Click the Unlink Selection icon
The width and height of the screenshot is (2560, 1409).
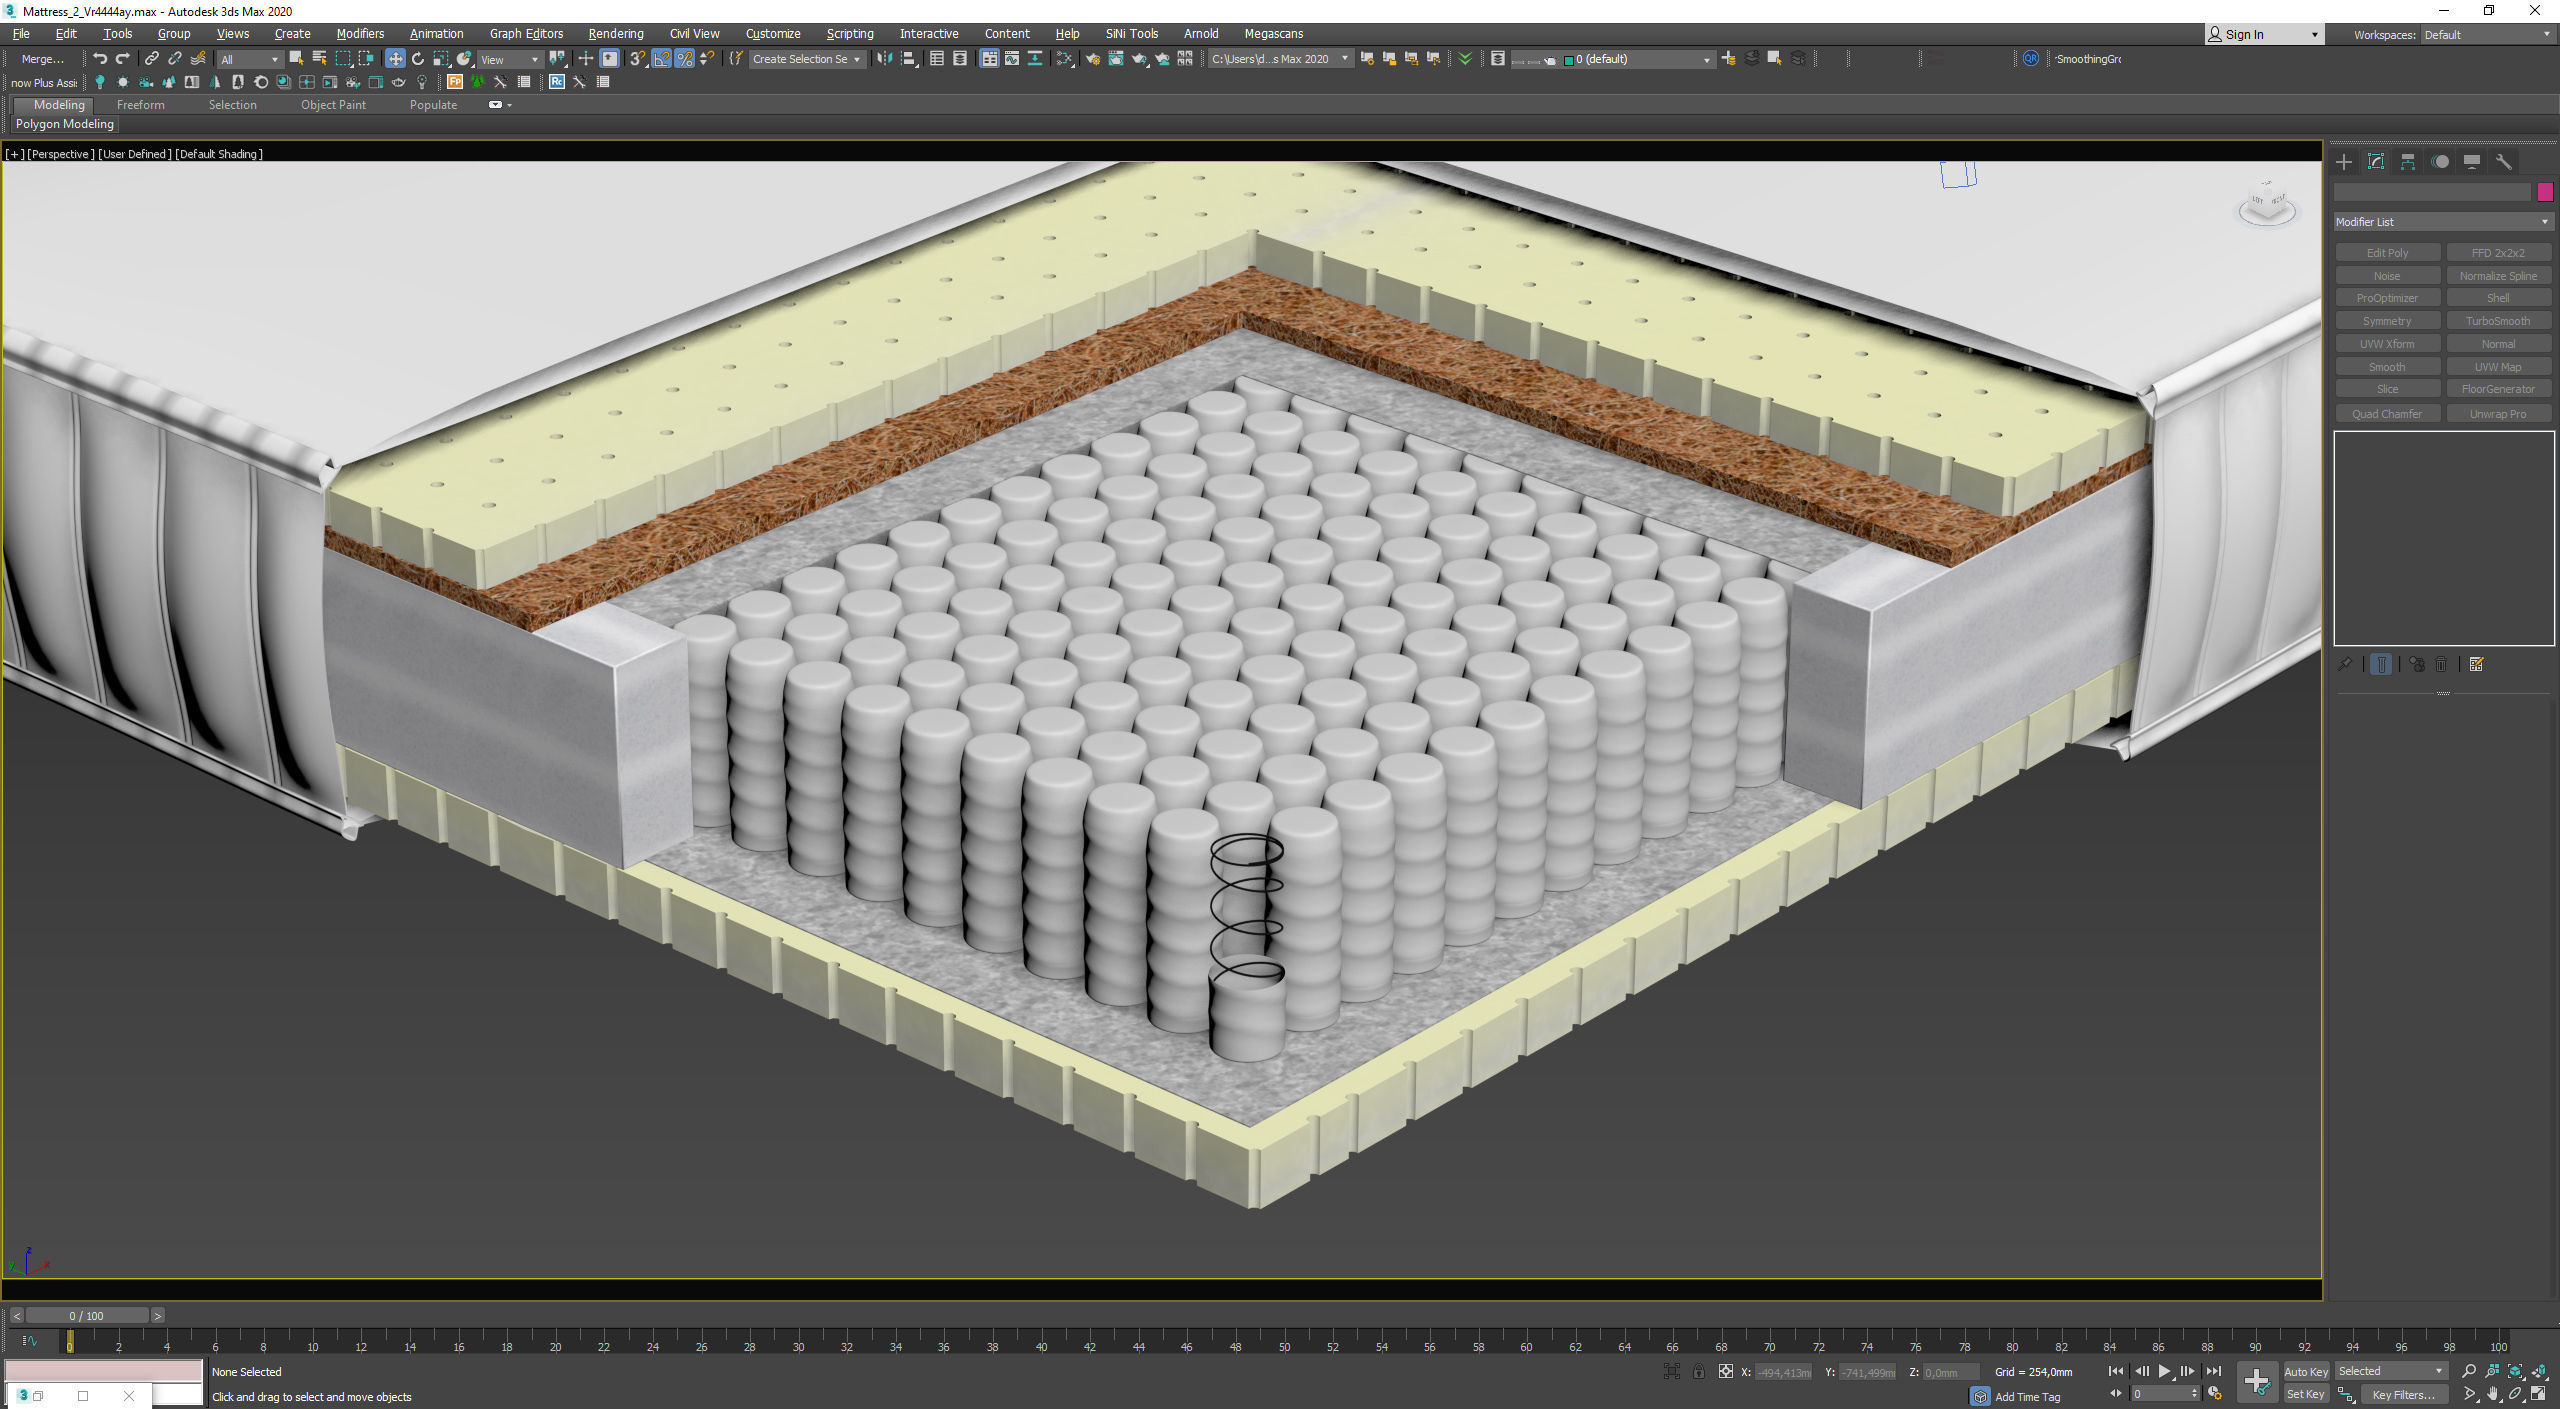point(175,59)
